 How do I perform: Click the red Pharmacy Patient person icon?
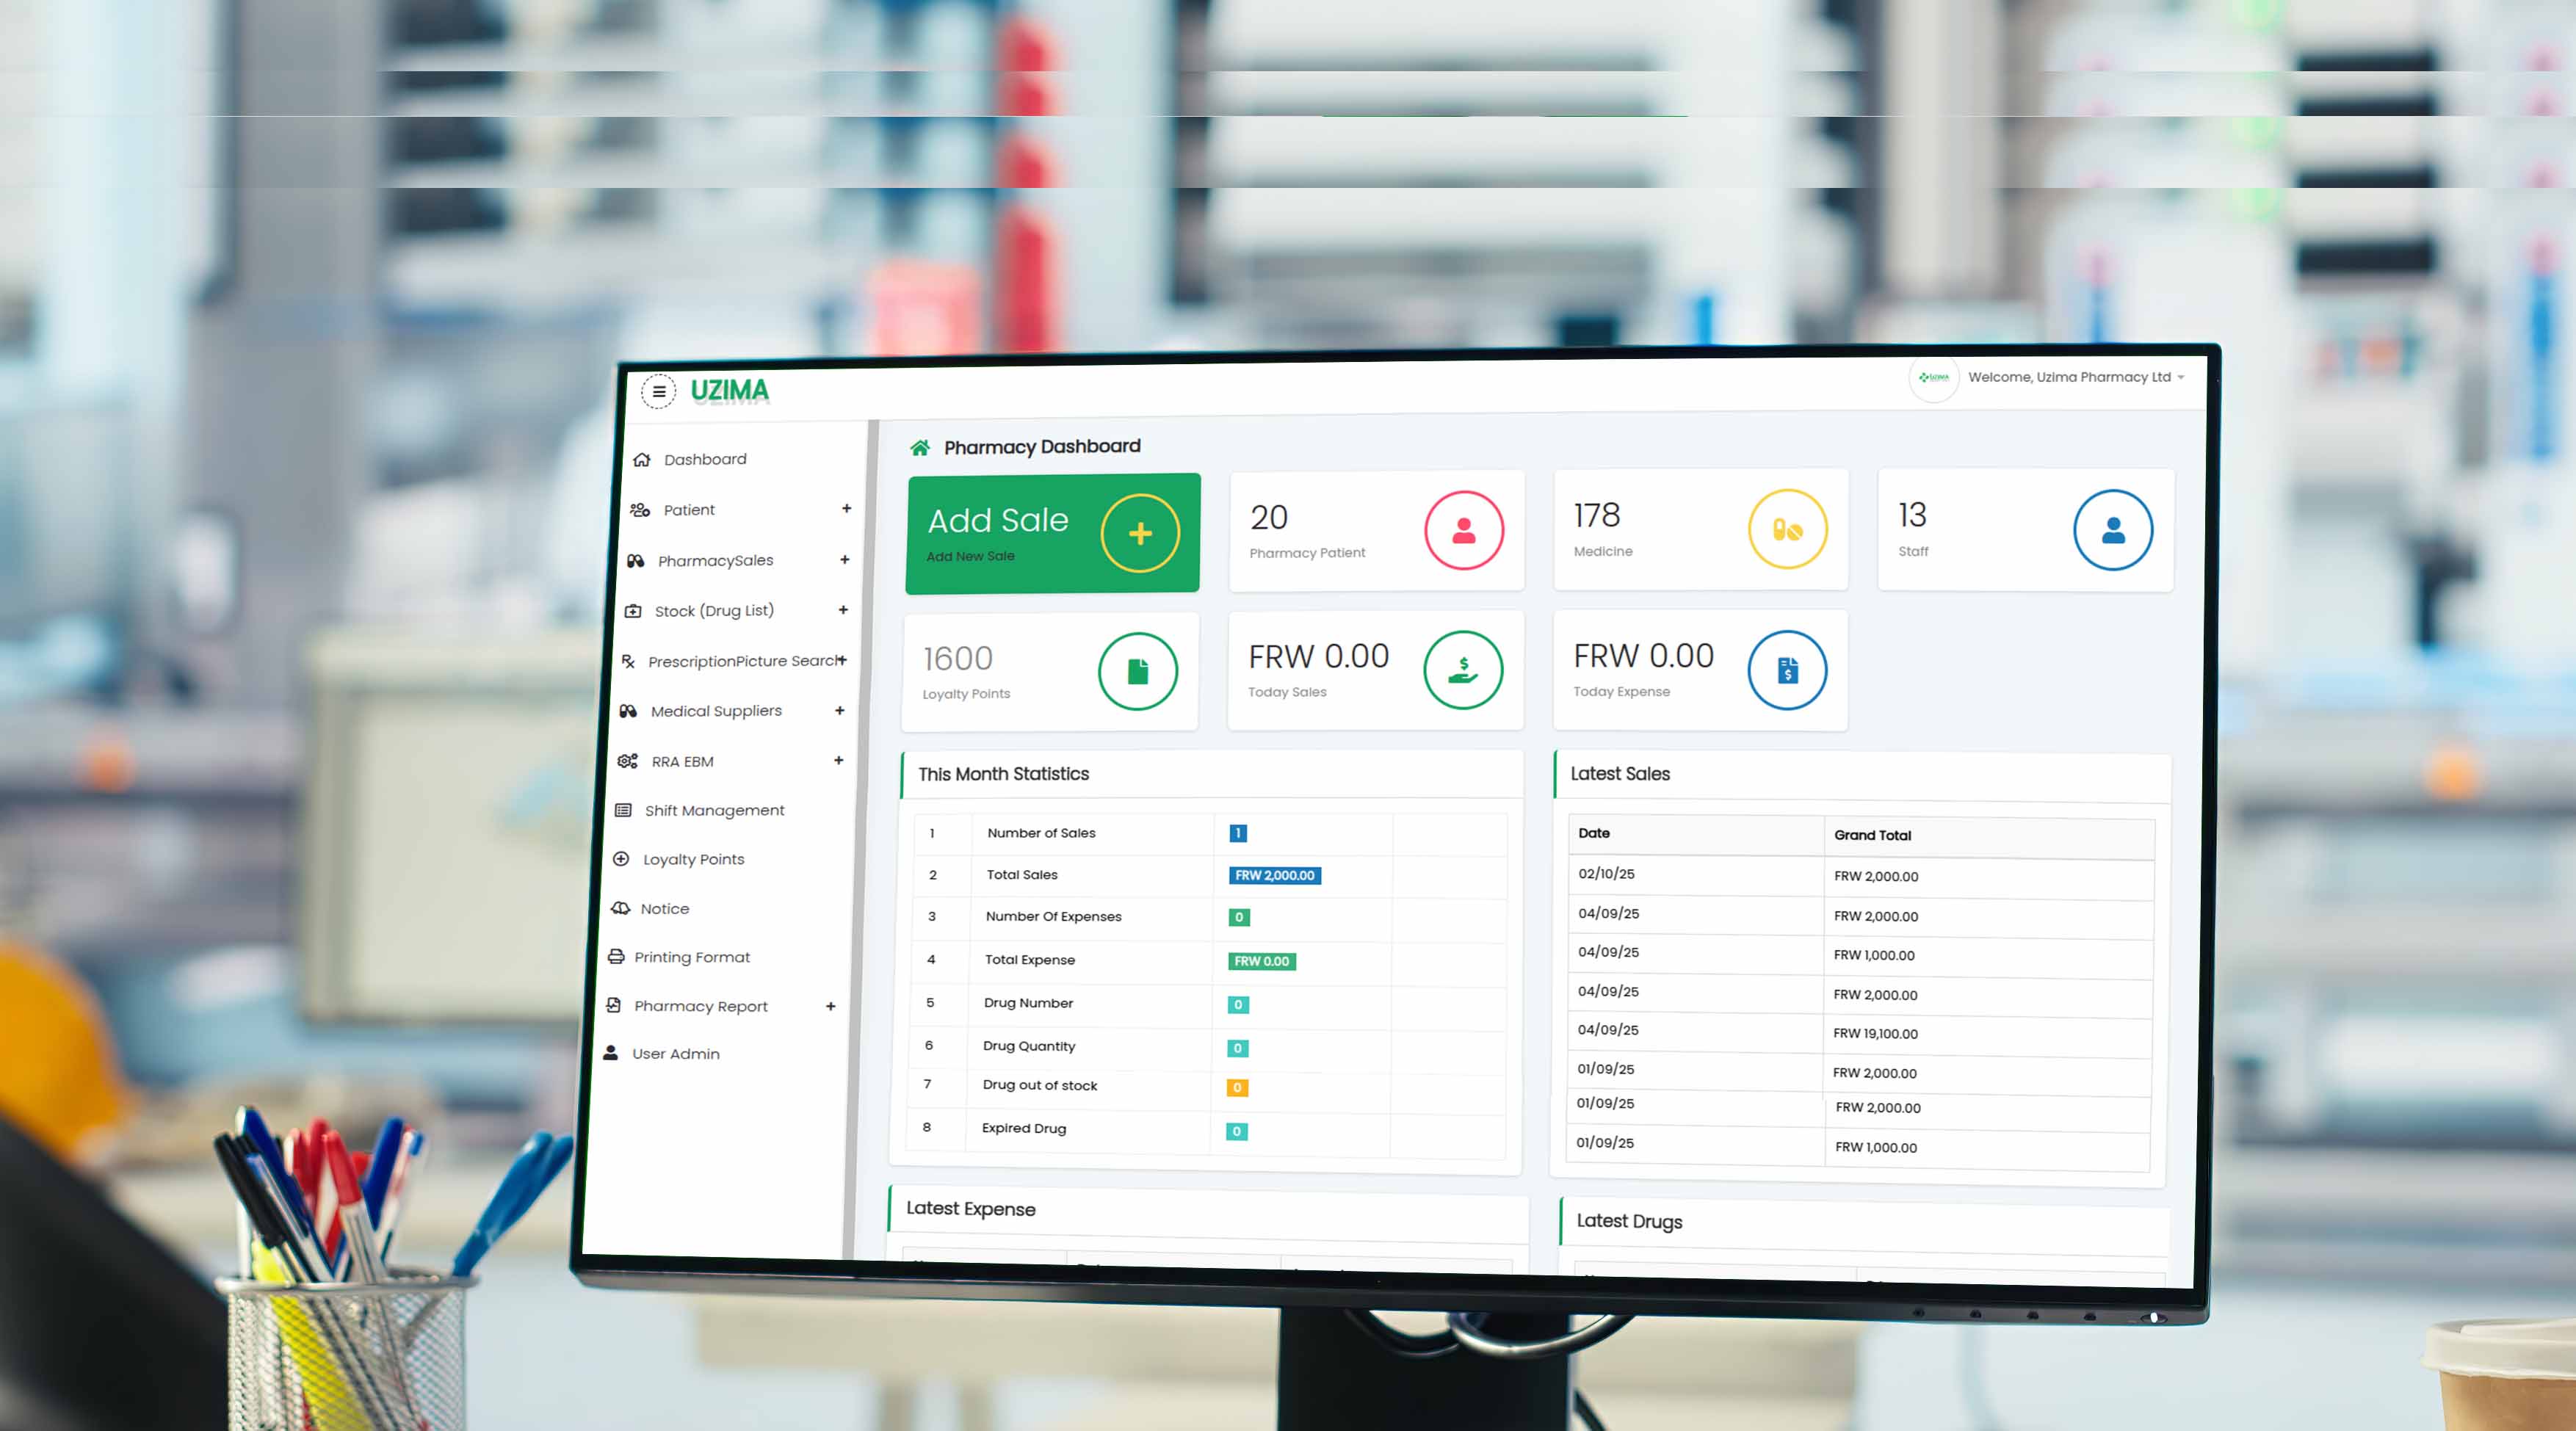[1463, 530]
